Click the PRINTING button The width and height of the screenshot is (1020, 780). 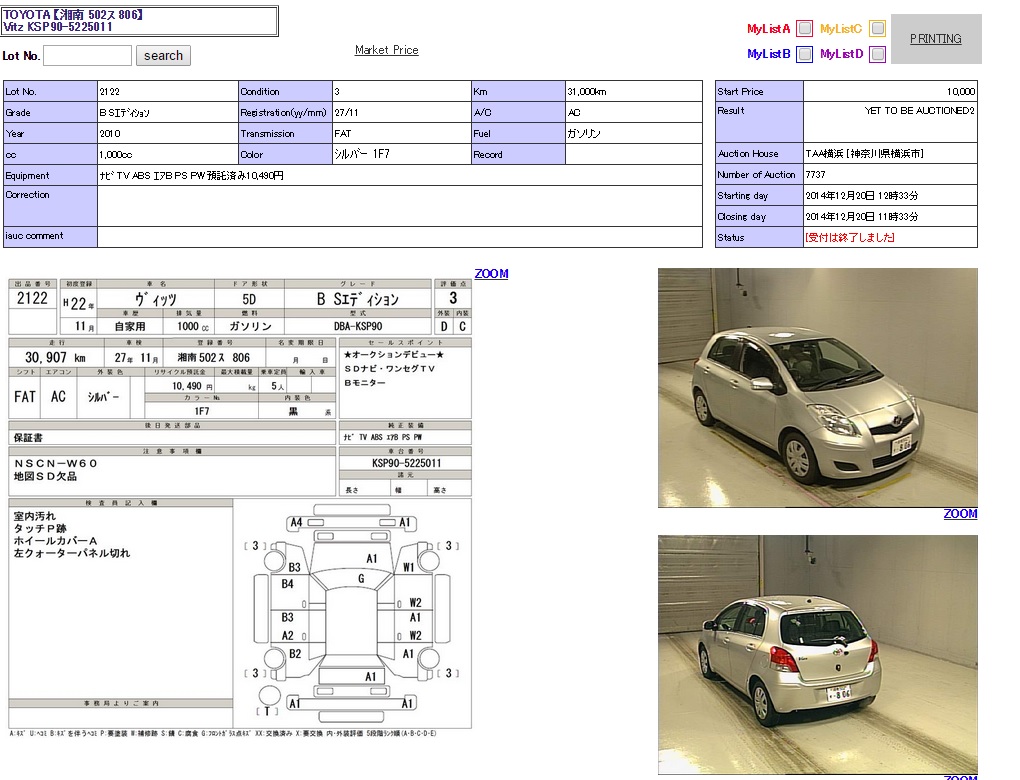(935, 39)
